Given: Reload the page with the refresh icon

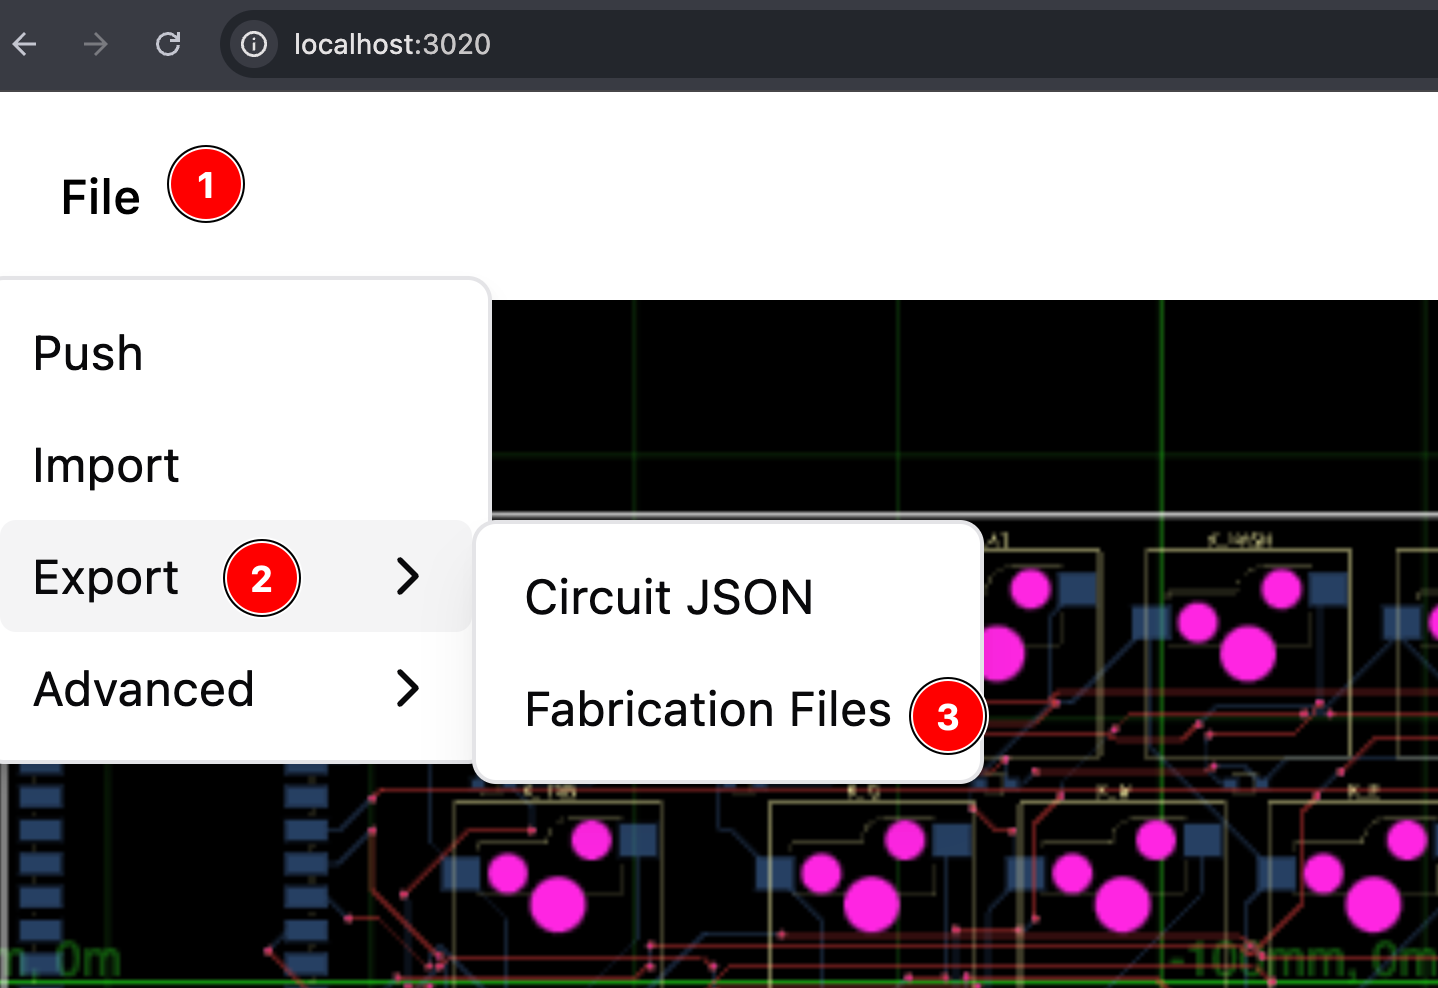Looking at the screenshot, I should (x=168, y=44).
